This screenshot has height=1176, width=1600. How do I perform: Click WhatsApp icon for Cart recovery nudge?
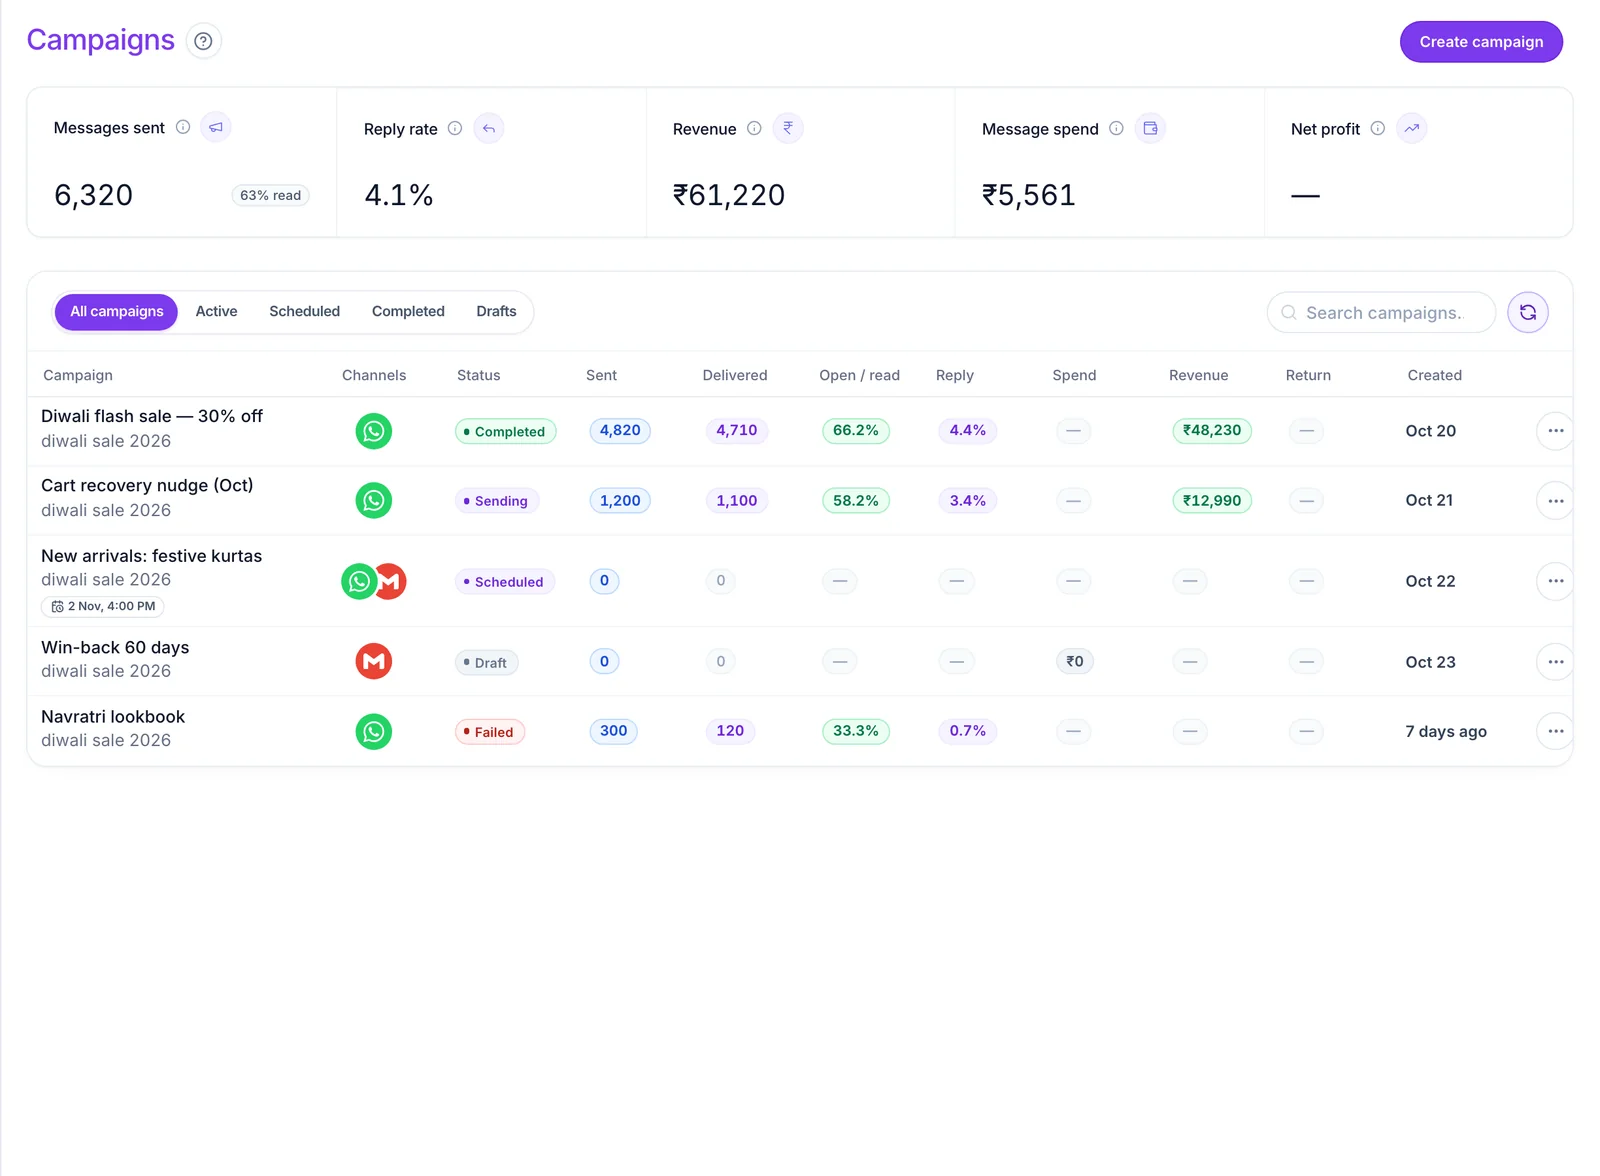(x=374, y=500)
